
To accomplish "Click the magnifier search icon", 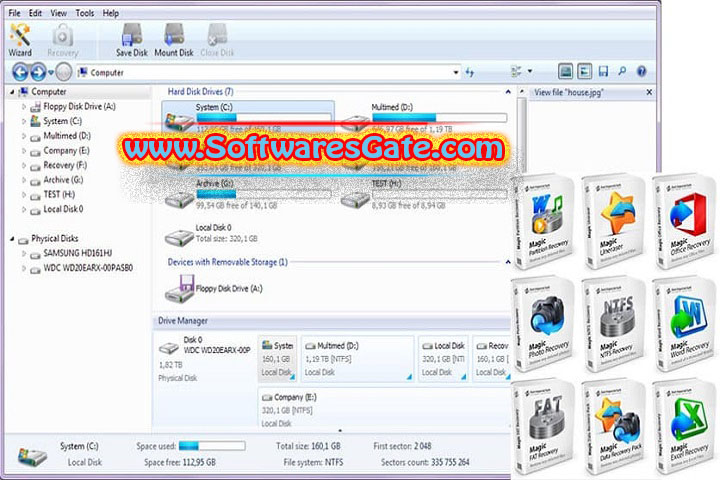I will point(622,71).
